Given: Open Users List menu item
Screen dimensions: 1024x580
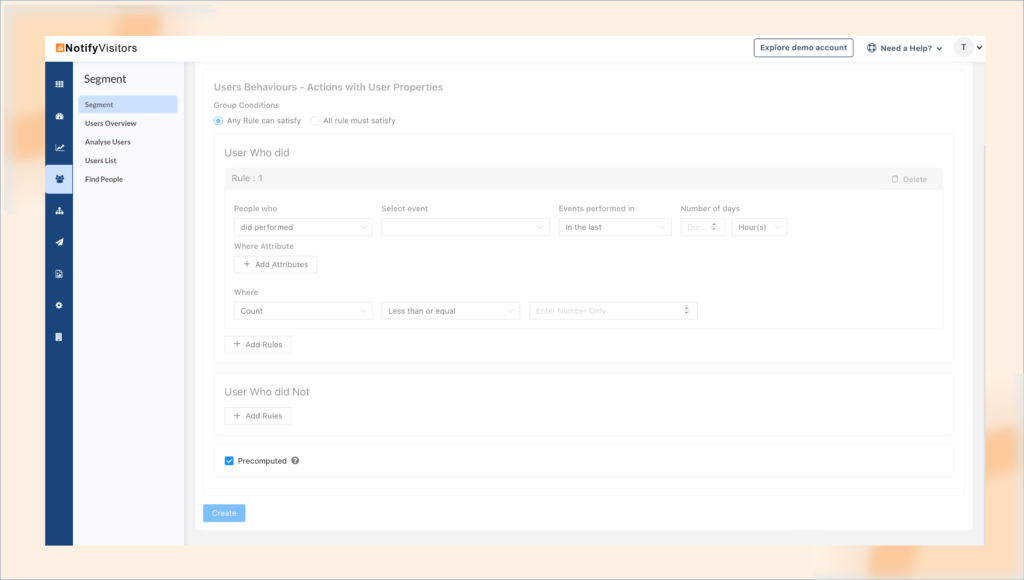Looking at the screenshot, I should point(101,161).
